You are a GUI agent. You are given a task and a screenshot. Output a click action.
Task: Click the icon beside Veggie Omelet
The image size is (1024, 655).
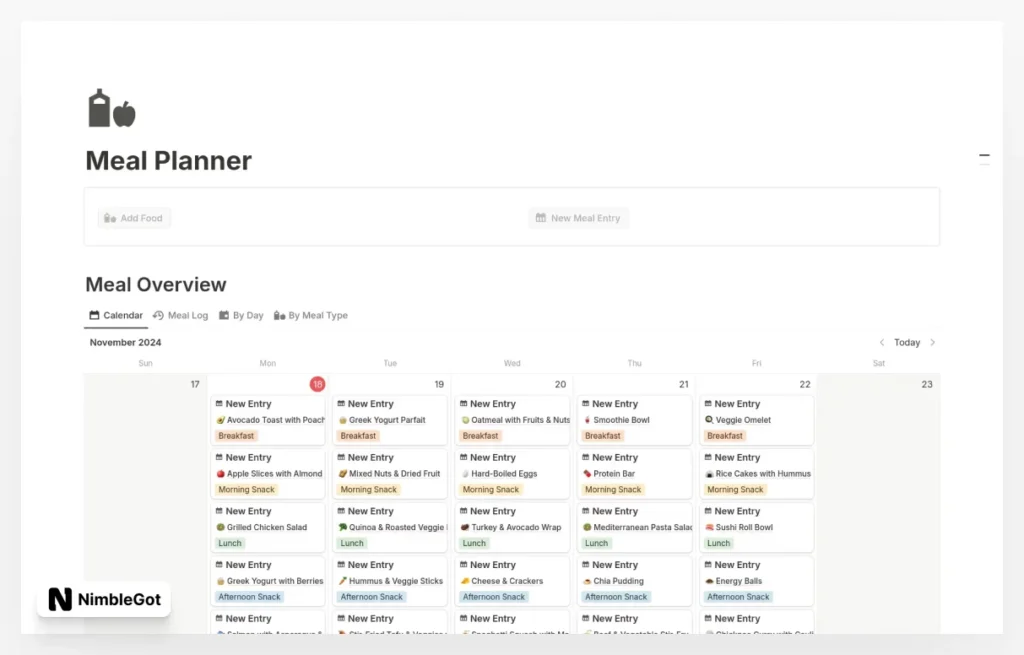point(709,420)
